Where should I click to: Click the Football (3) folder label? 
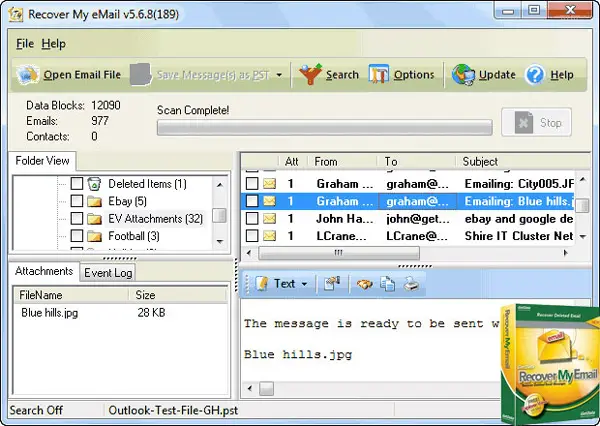(x=134, y=236)
